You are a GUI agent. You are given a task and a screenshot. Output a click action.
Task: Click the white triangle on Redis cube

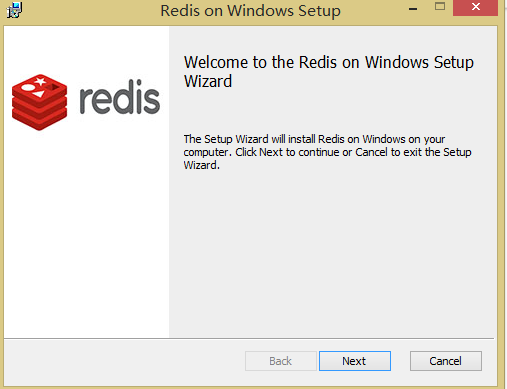[x=39, y=94]
